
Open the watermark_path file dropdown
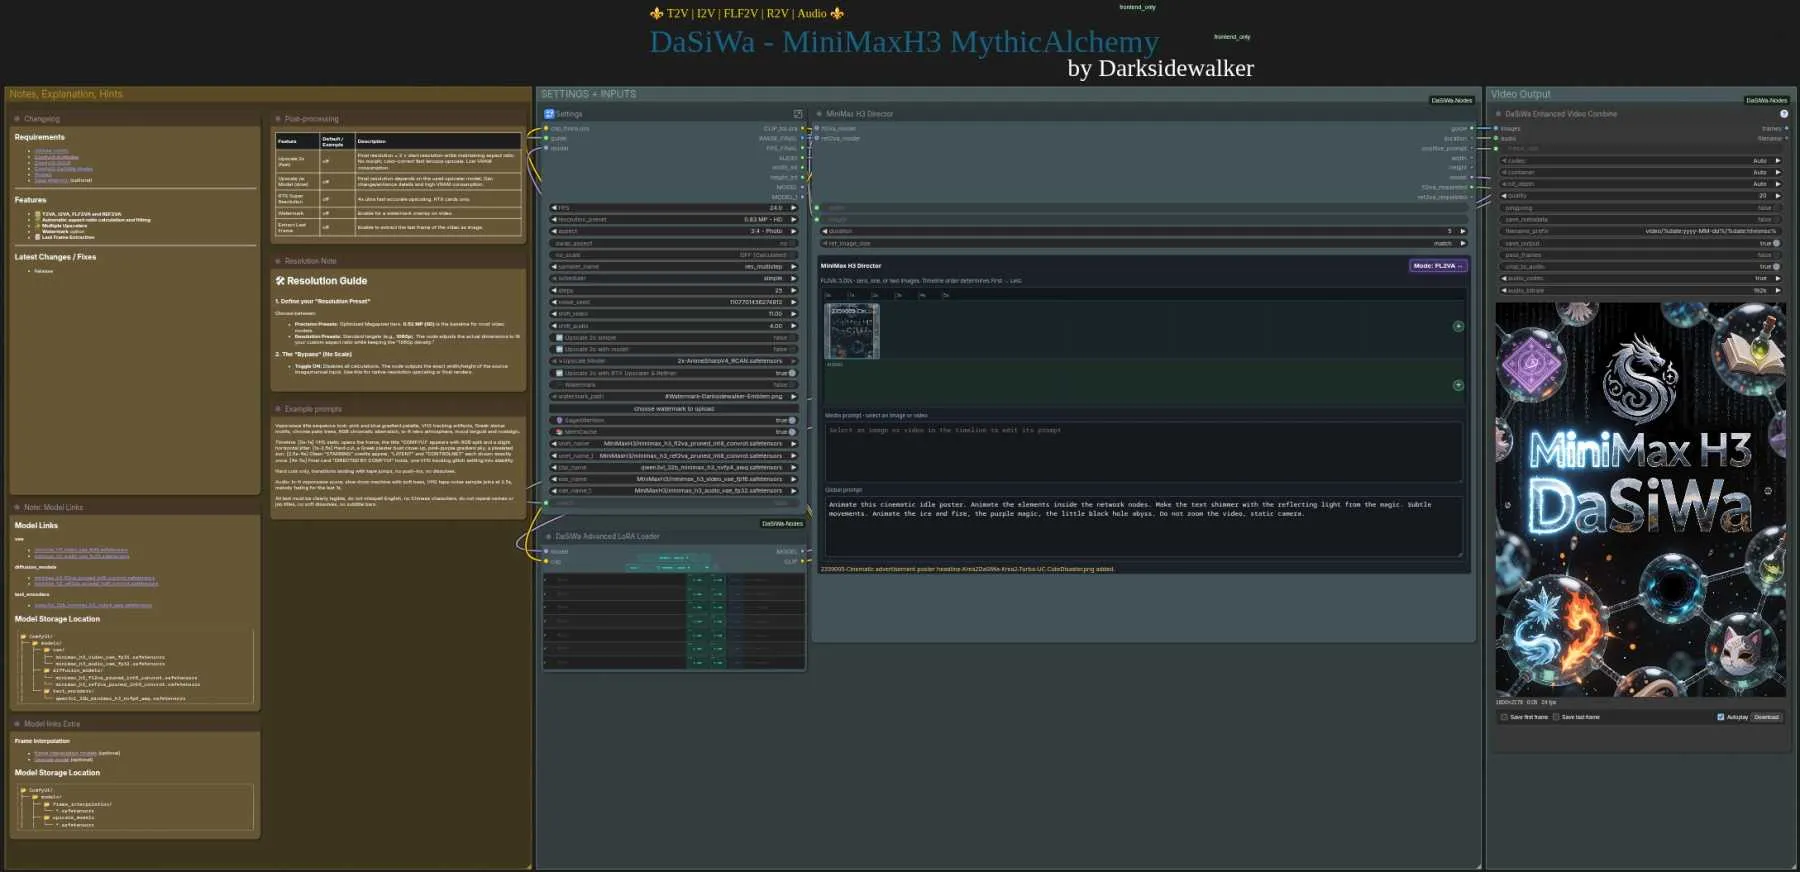(674, 397)
